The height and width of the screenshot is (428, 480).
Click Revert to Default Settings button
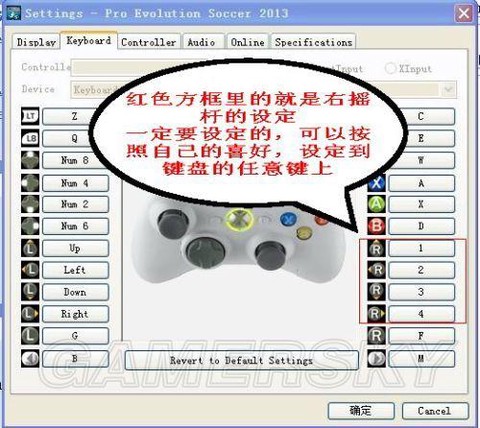(242, 360)
